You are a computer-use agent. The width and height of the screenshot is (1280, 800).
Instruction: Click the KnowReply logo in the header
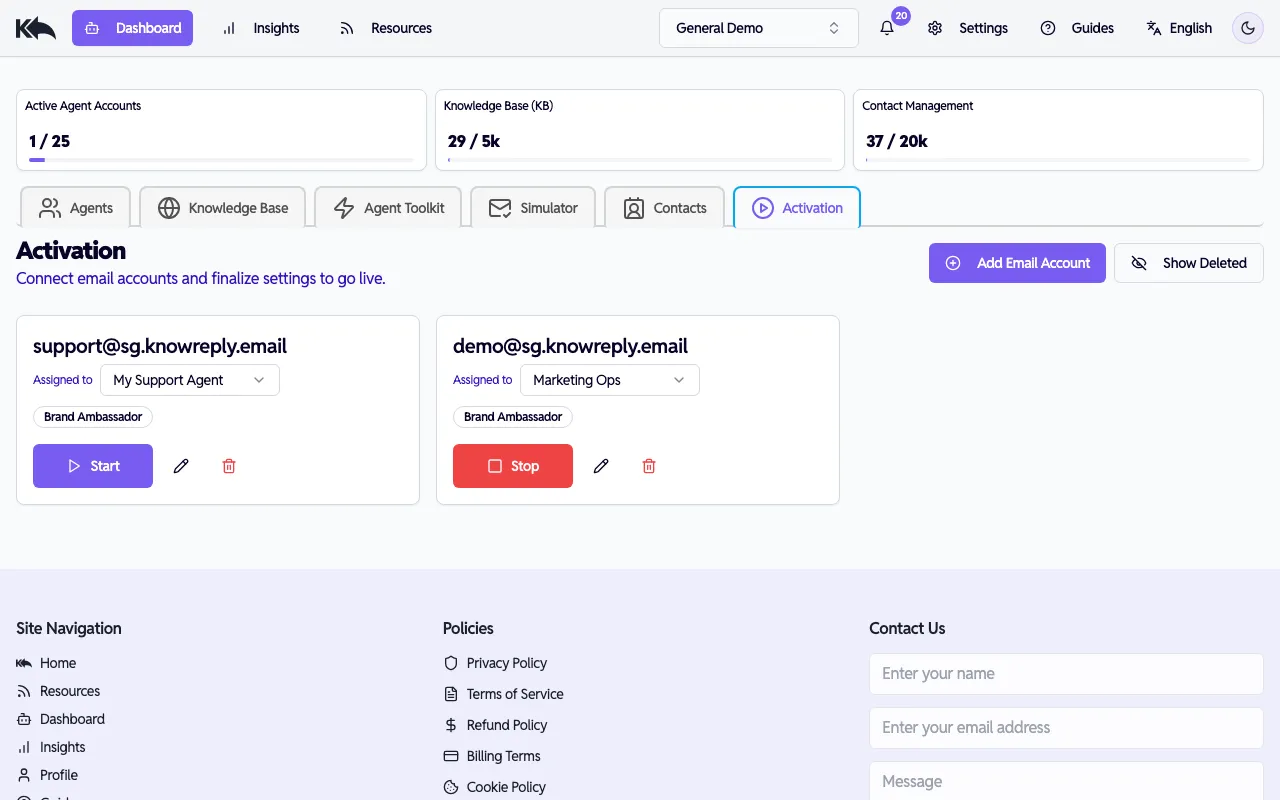35,27
